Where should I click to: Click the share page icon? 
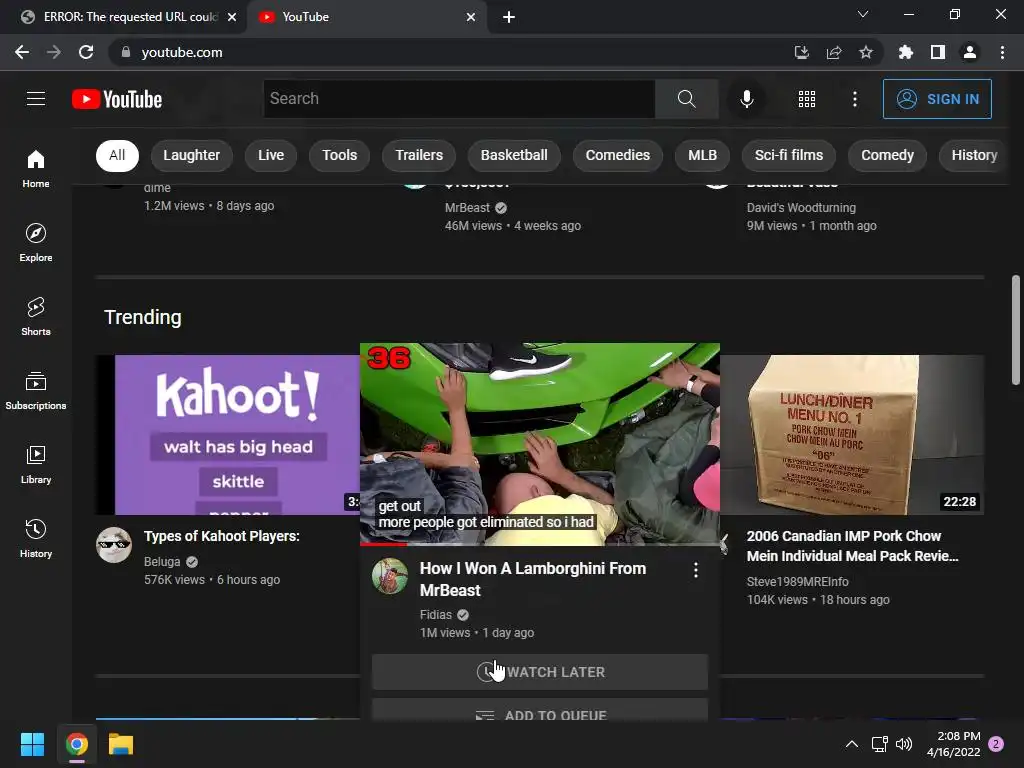[x=834, y=52]
